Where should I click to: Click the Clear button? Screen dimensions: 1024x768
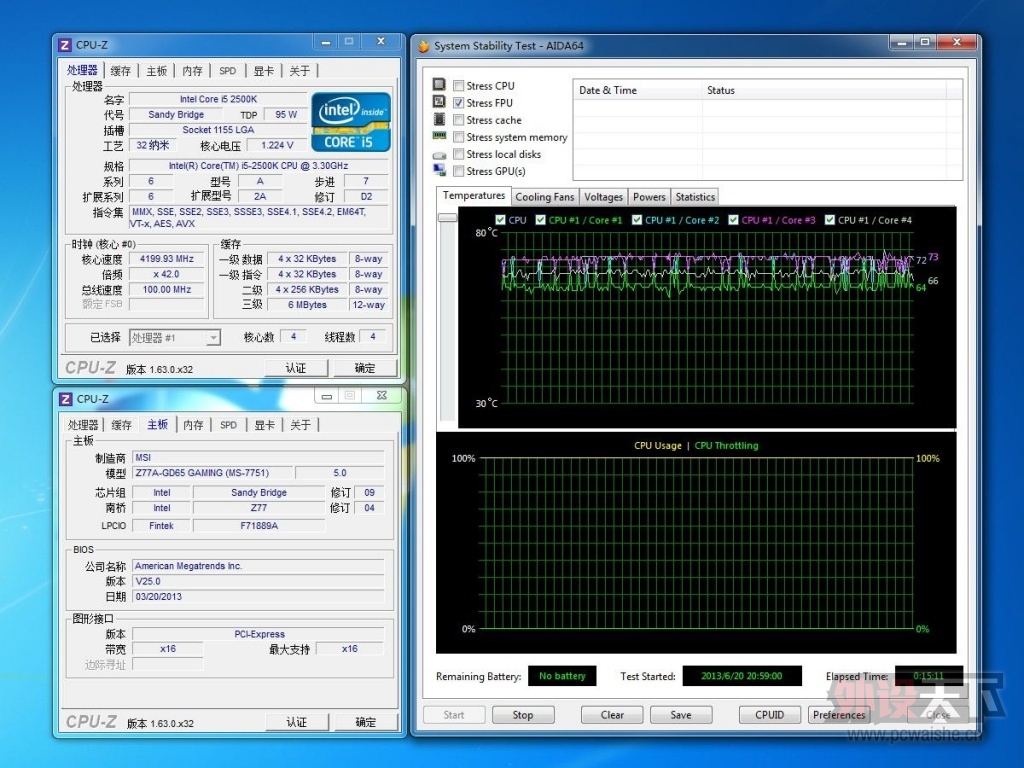612,715
